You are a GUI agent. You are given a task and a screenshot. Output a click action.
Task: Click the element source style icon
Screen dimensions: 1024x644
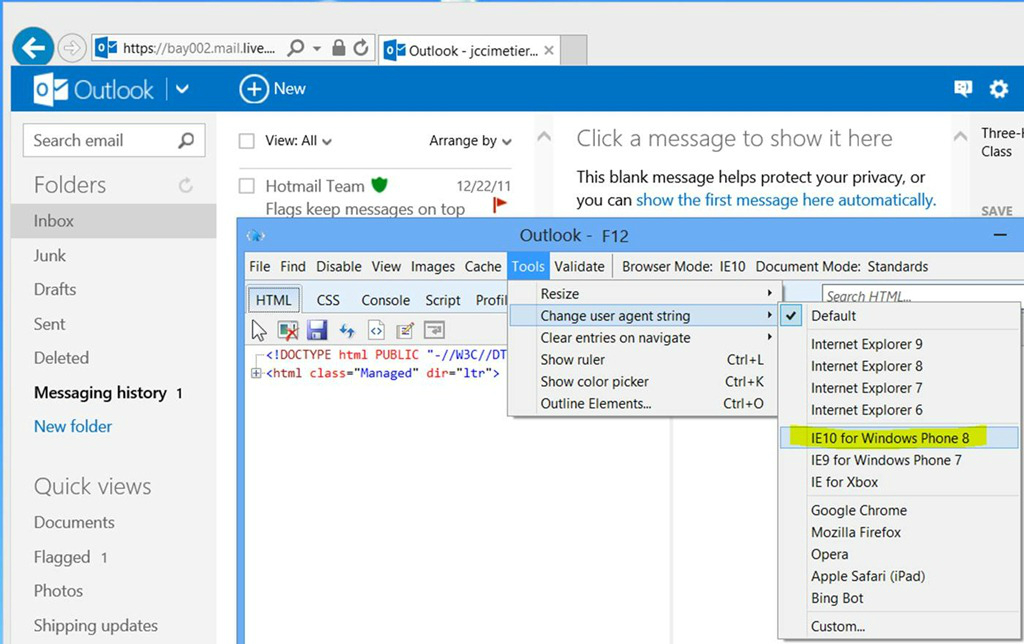tap(376, 330)
